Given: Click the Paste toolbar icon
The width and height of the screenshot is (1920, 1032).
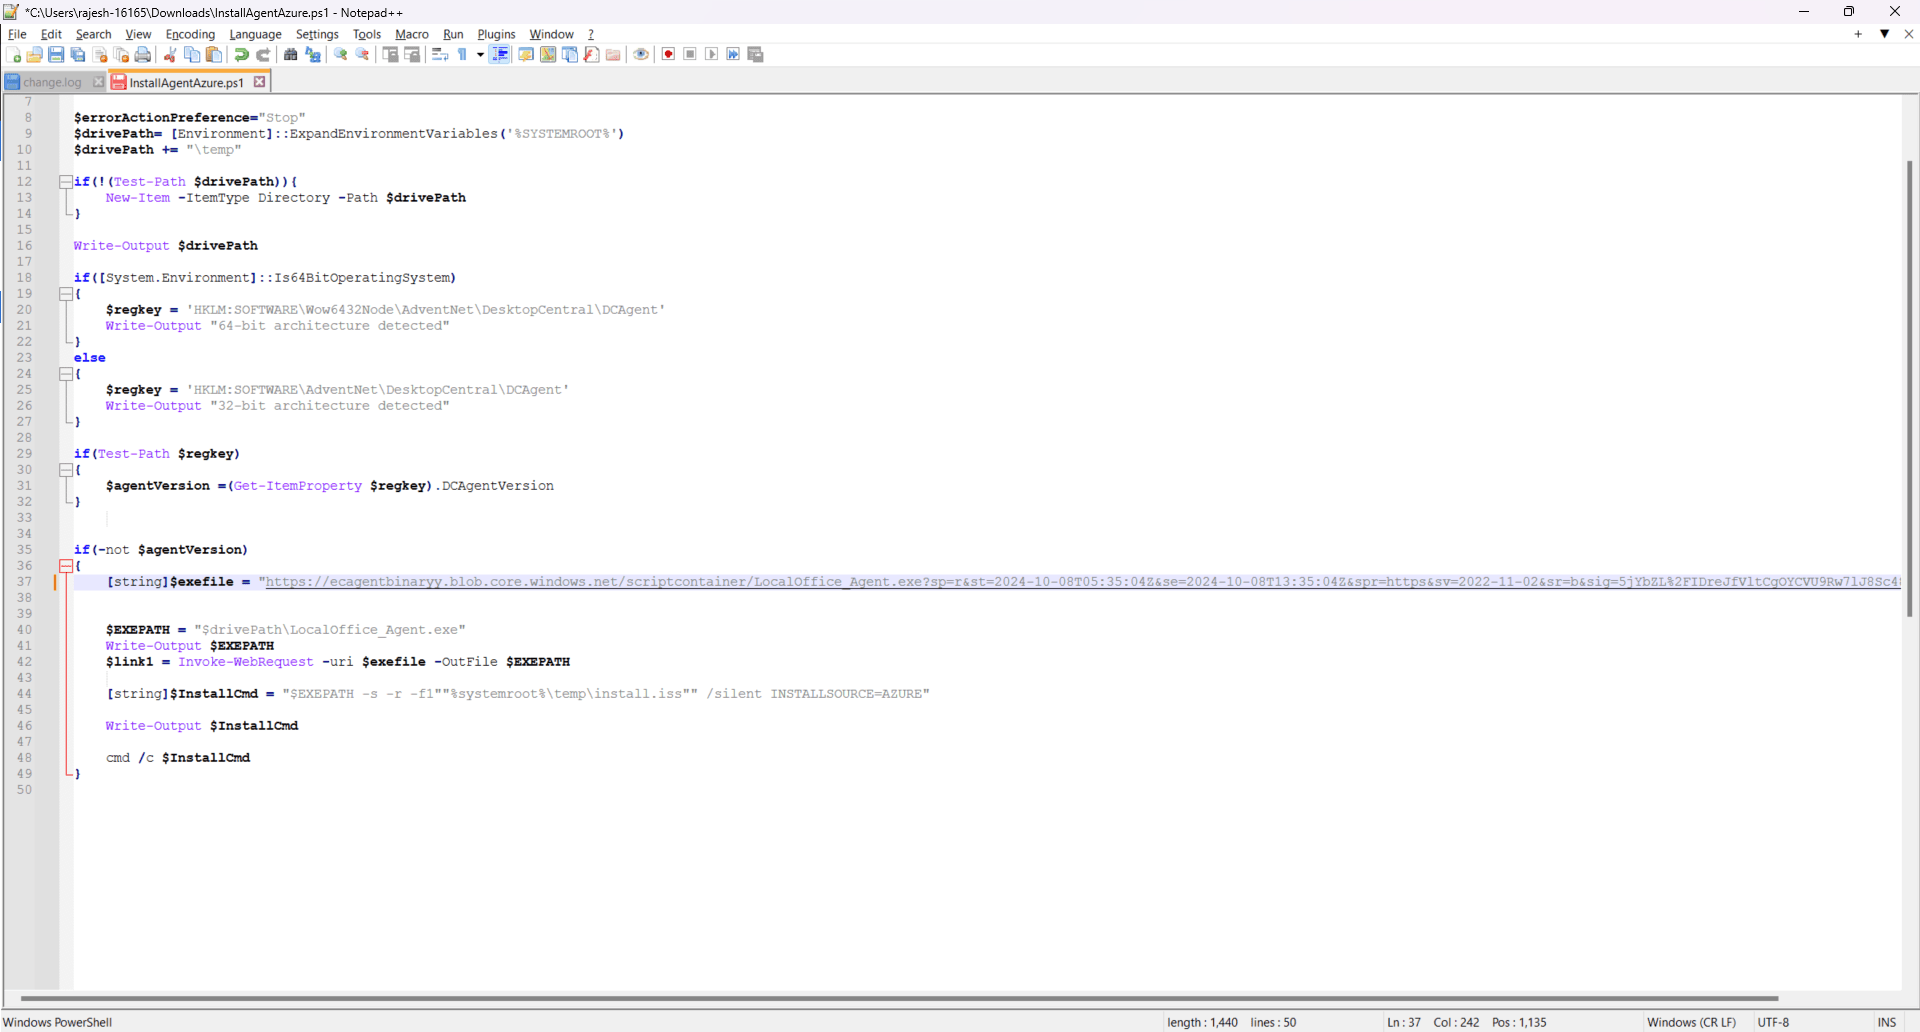Looking at the screenshot, I should point(214,55).
